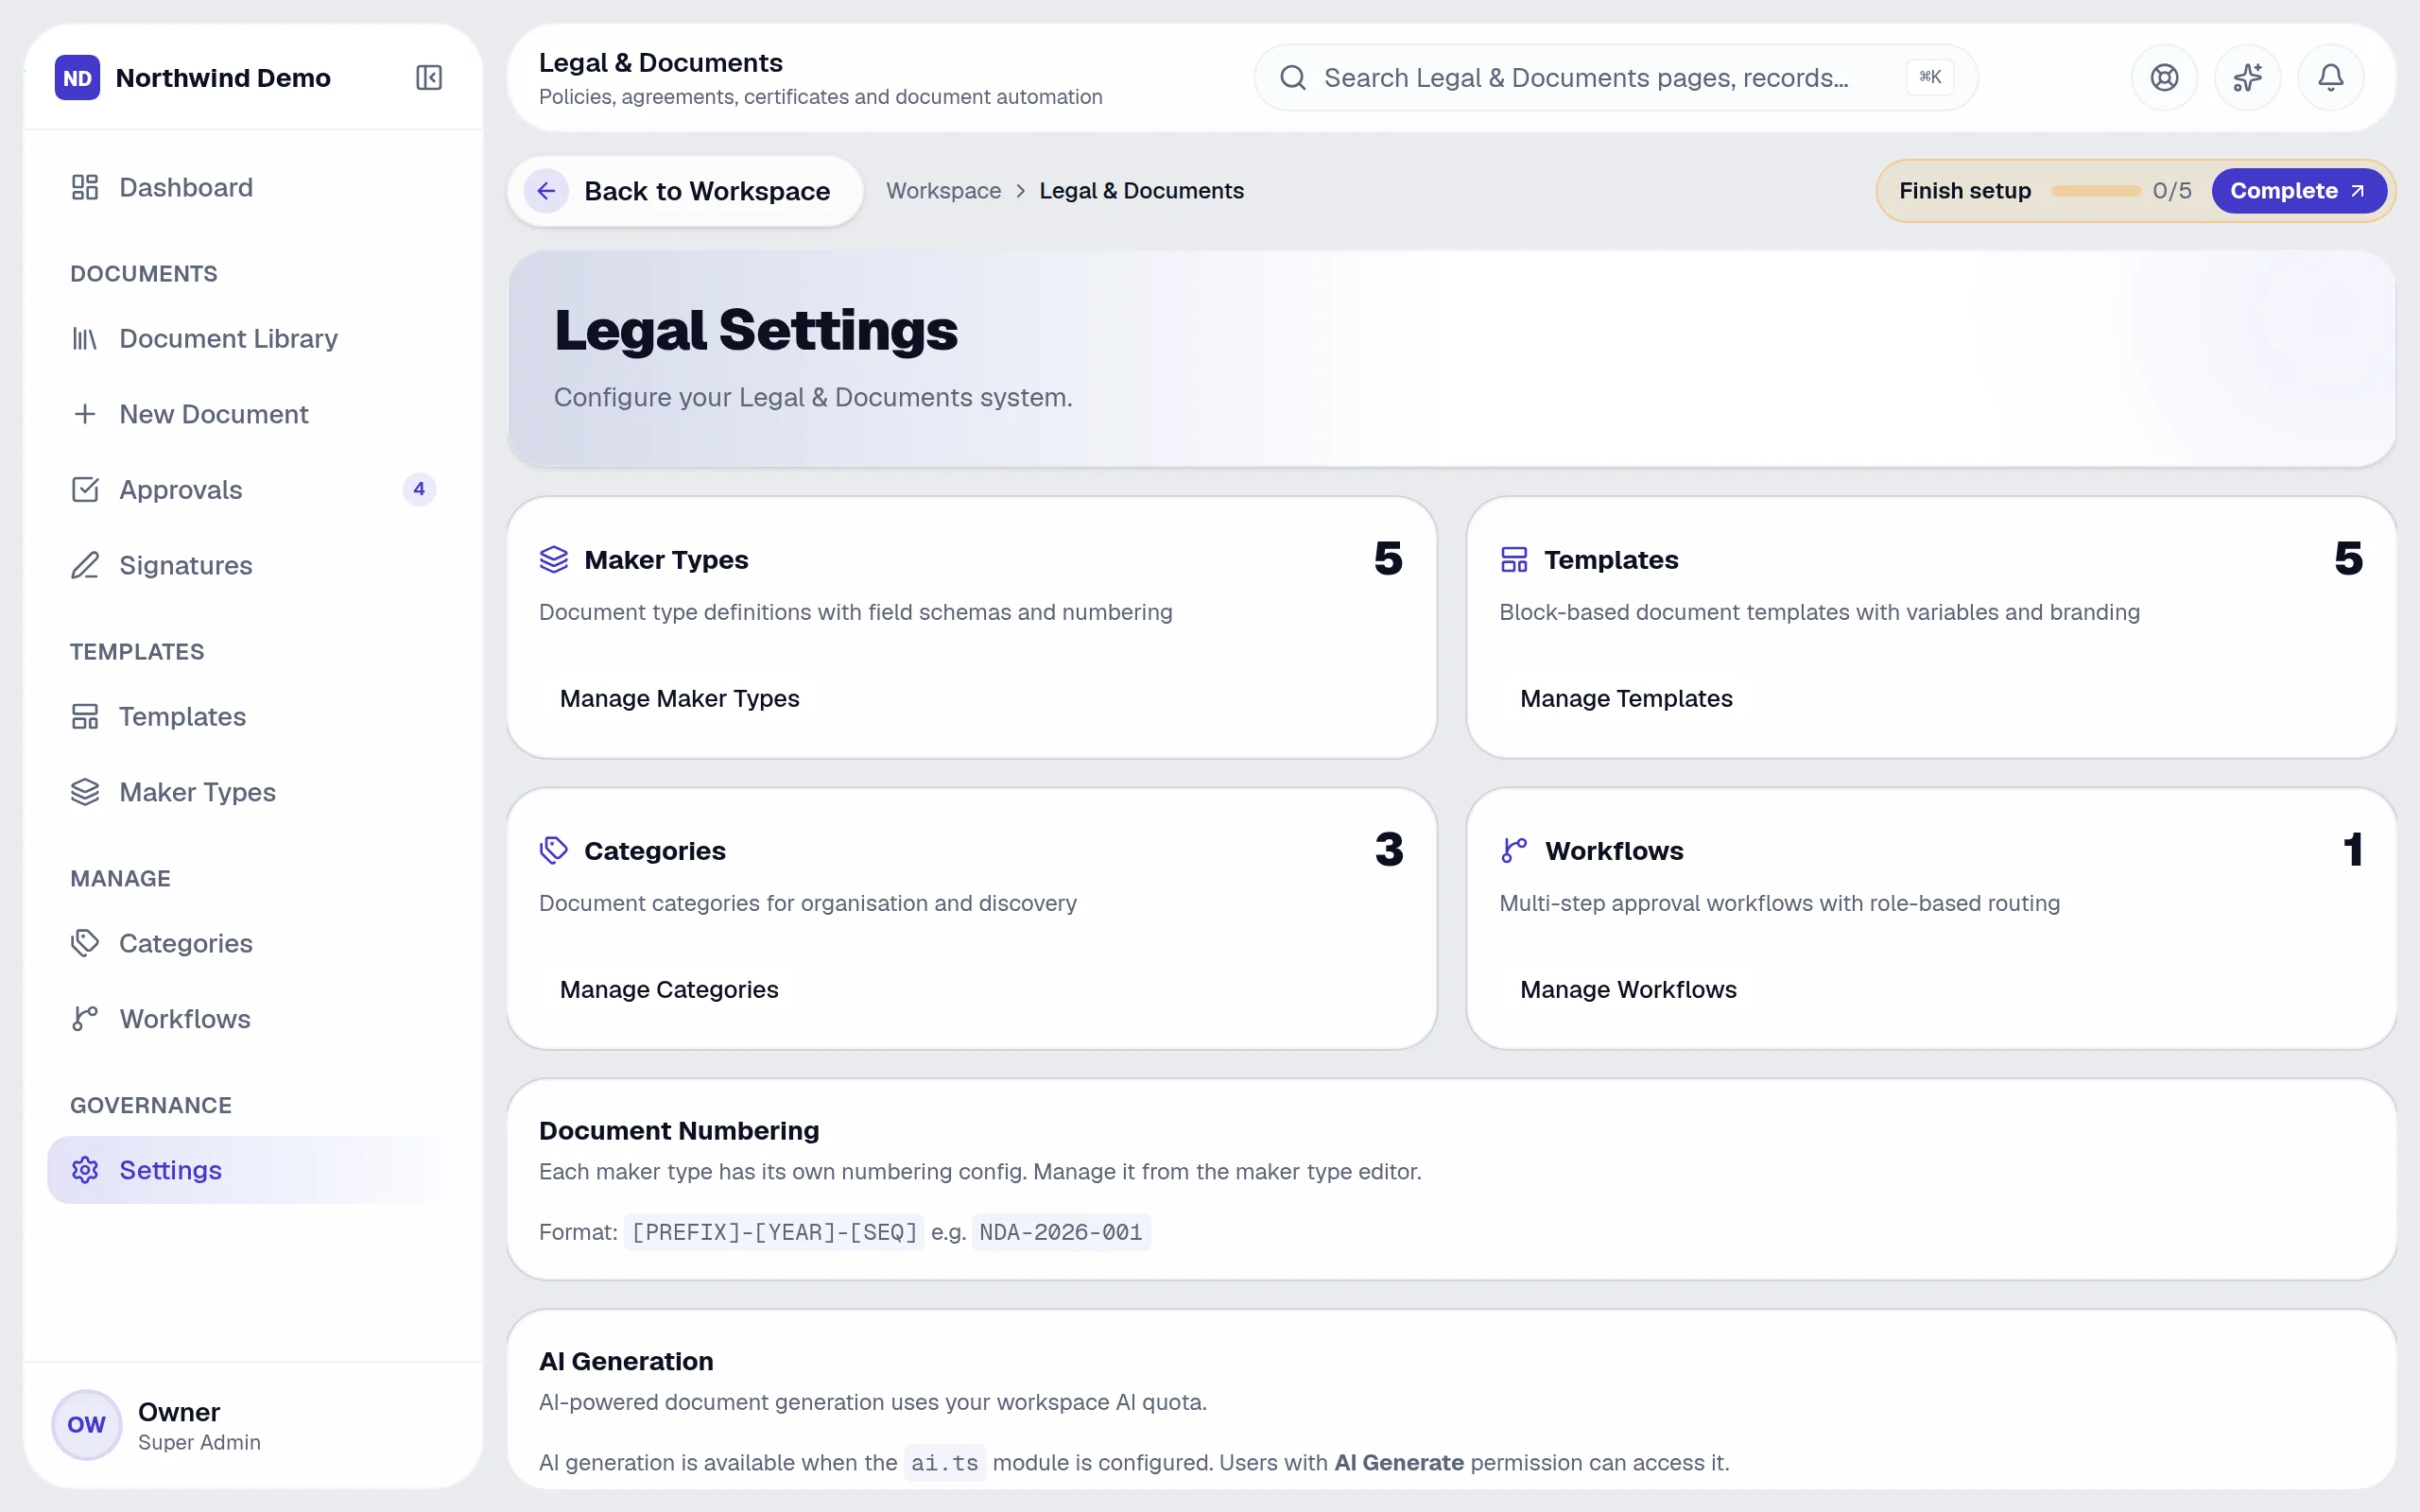
Task: Click the ND workspace logo
Action: [x=77, y=77]
